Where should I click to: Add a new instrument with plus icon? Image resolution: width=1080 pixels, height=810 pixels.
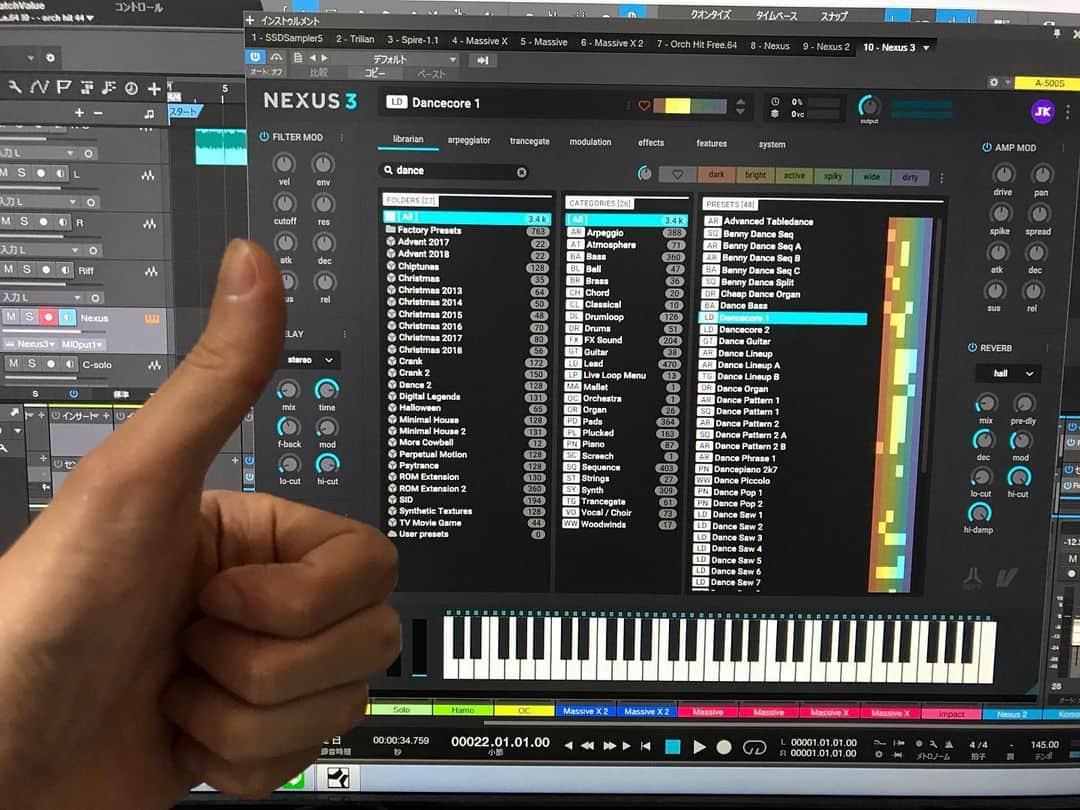(x=250, y=21)
